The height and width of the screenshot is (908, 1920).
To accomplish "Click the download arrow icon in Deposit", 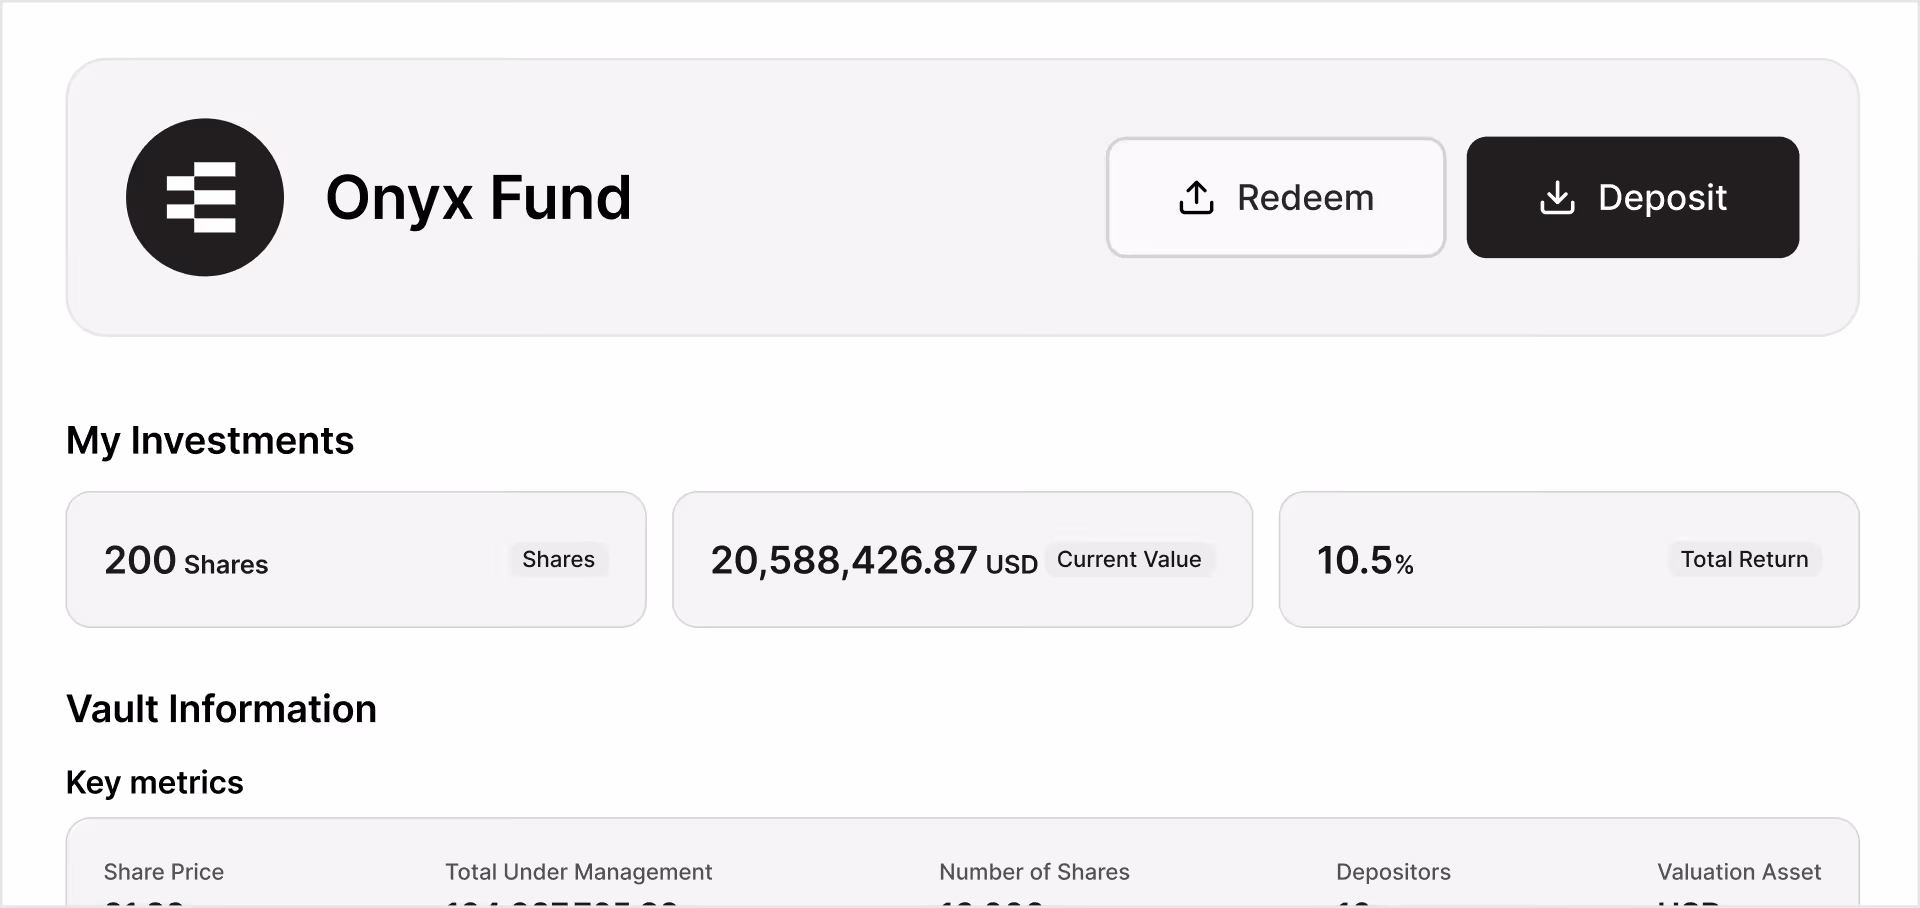I will pos(1557,198).
